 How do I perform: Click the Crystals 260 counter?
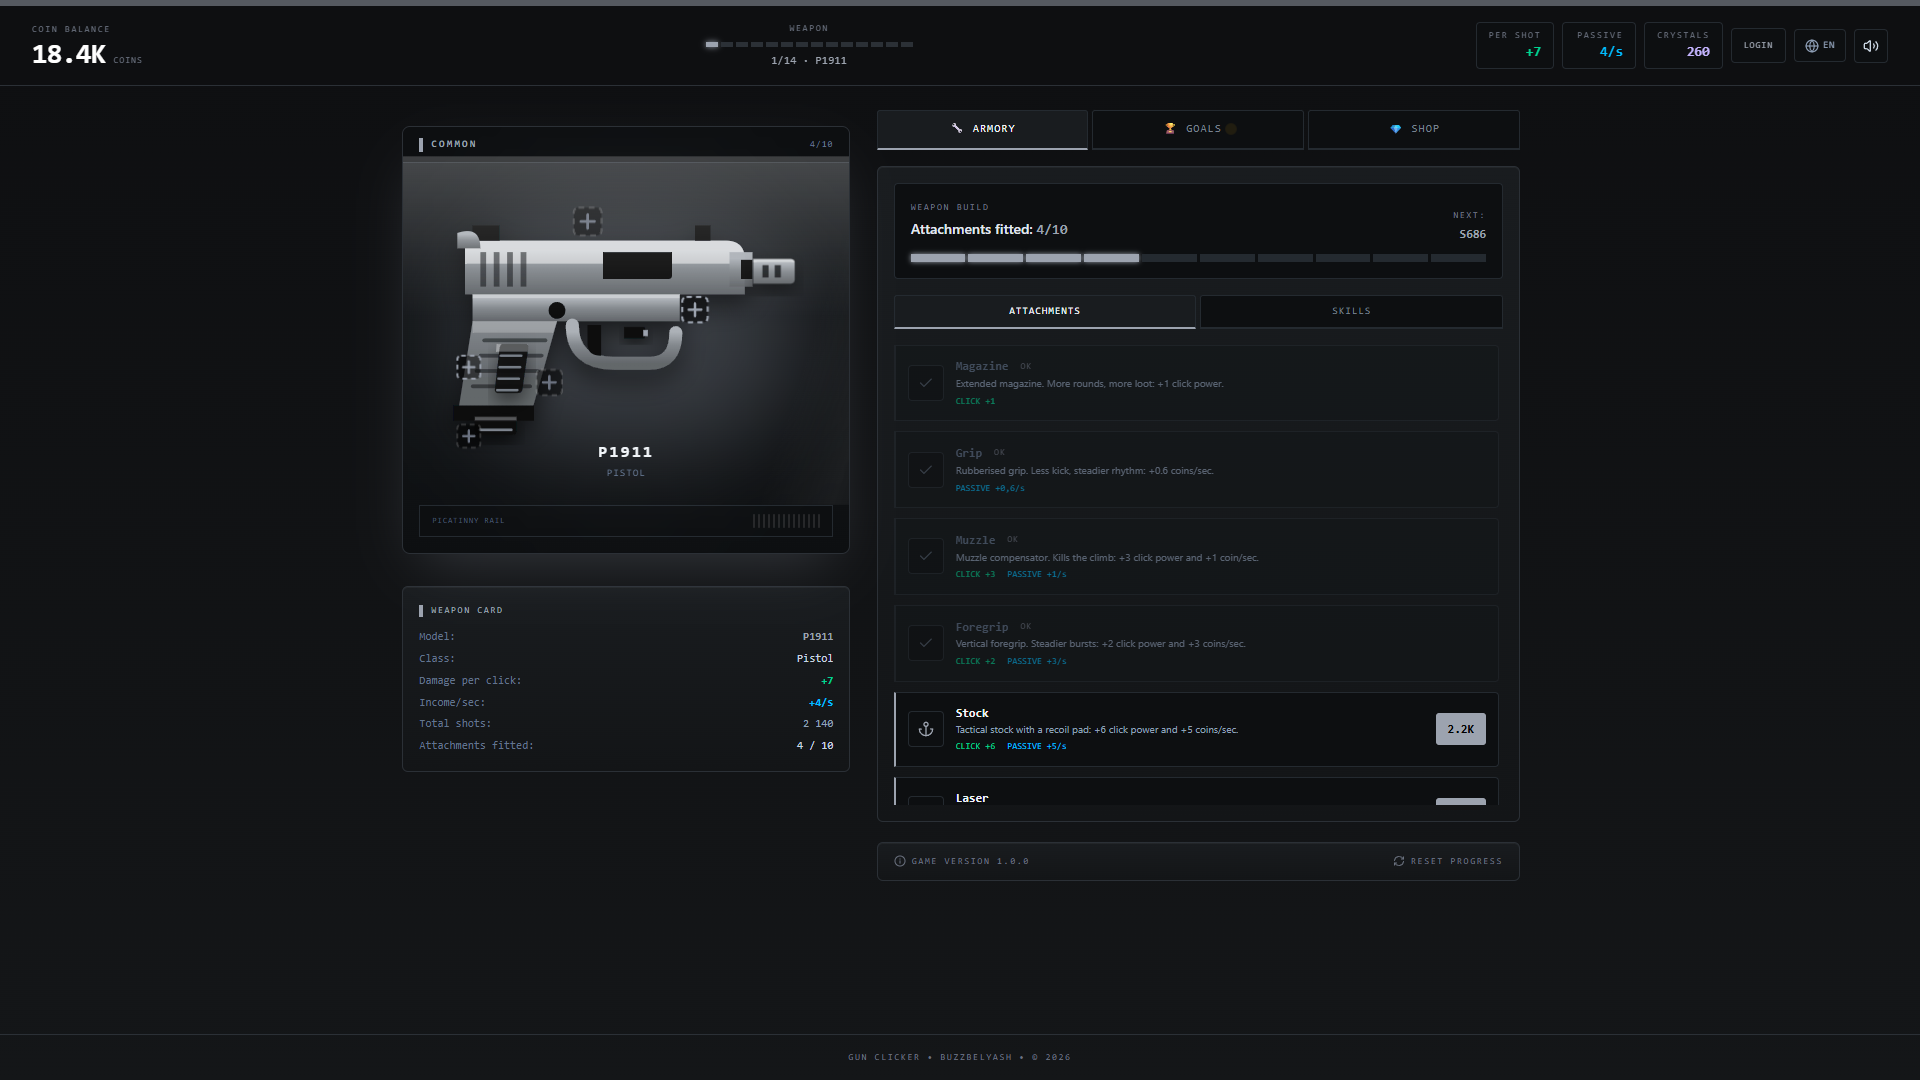coord(1683,46)
